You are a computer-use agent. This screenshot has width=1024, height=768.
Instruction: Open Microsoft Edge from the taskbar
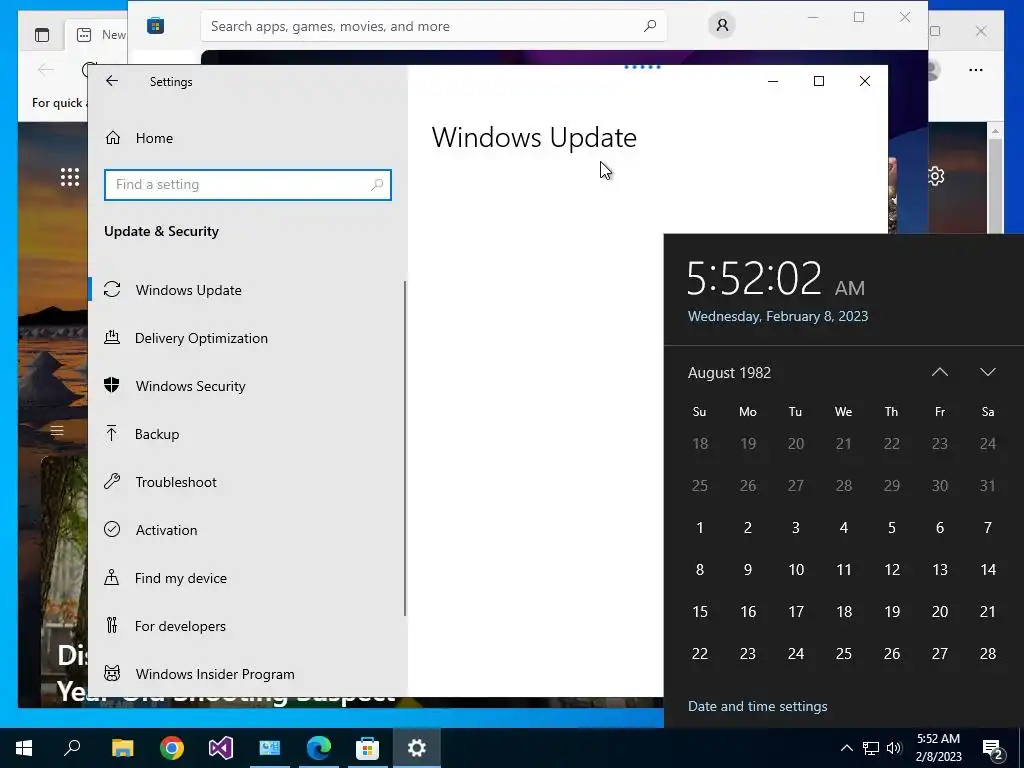pyautogui.click(x=319, y=748)
